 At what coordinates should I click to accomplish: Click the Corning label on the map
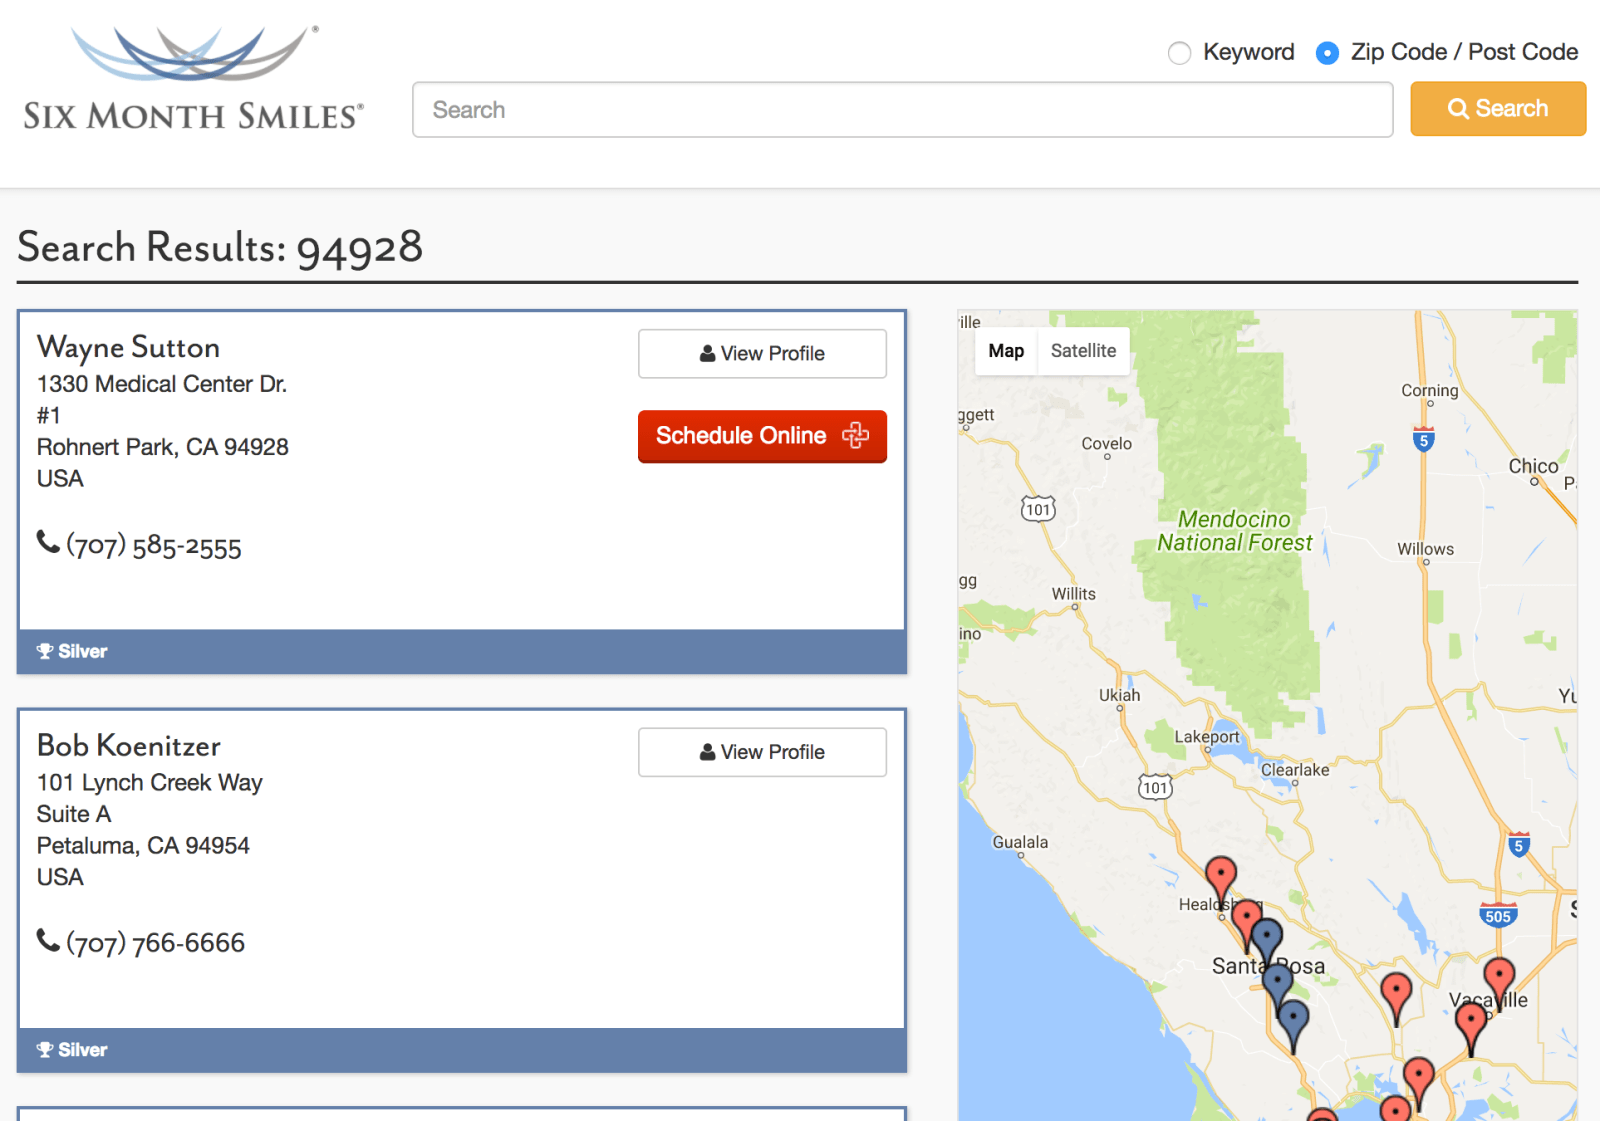point(1429,391)
